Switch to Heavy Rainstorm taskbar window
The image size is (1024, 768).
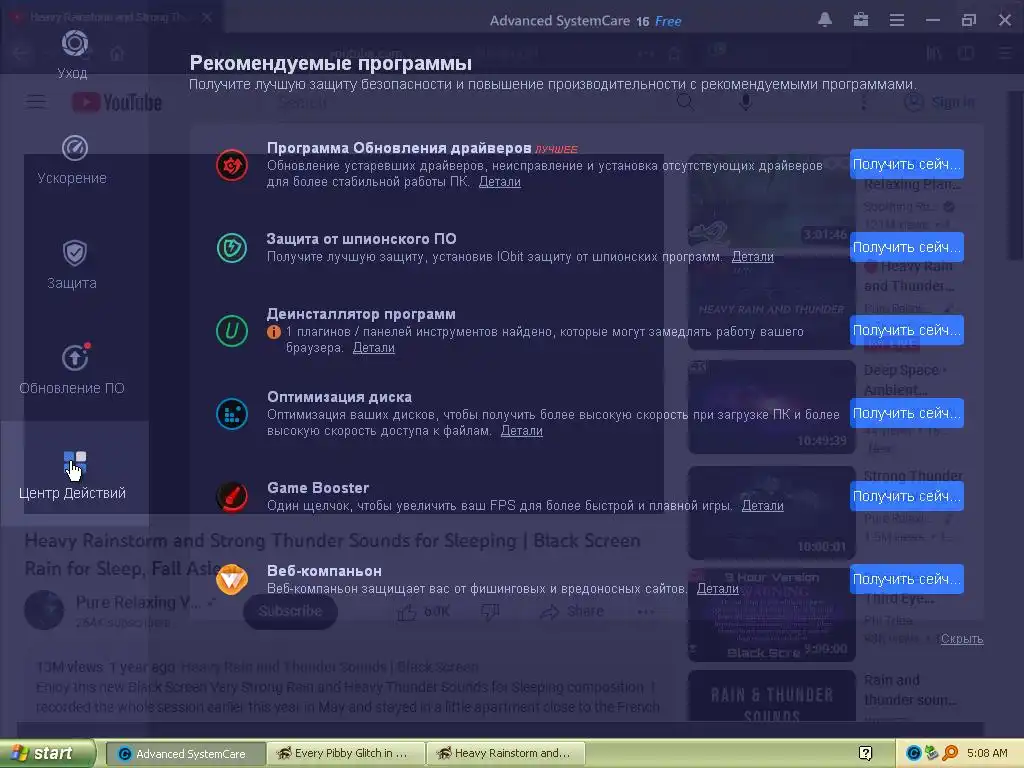[x=505, y=754]
